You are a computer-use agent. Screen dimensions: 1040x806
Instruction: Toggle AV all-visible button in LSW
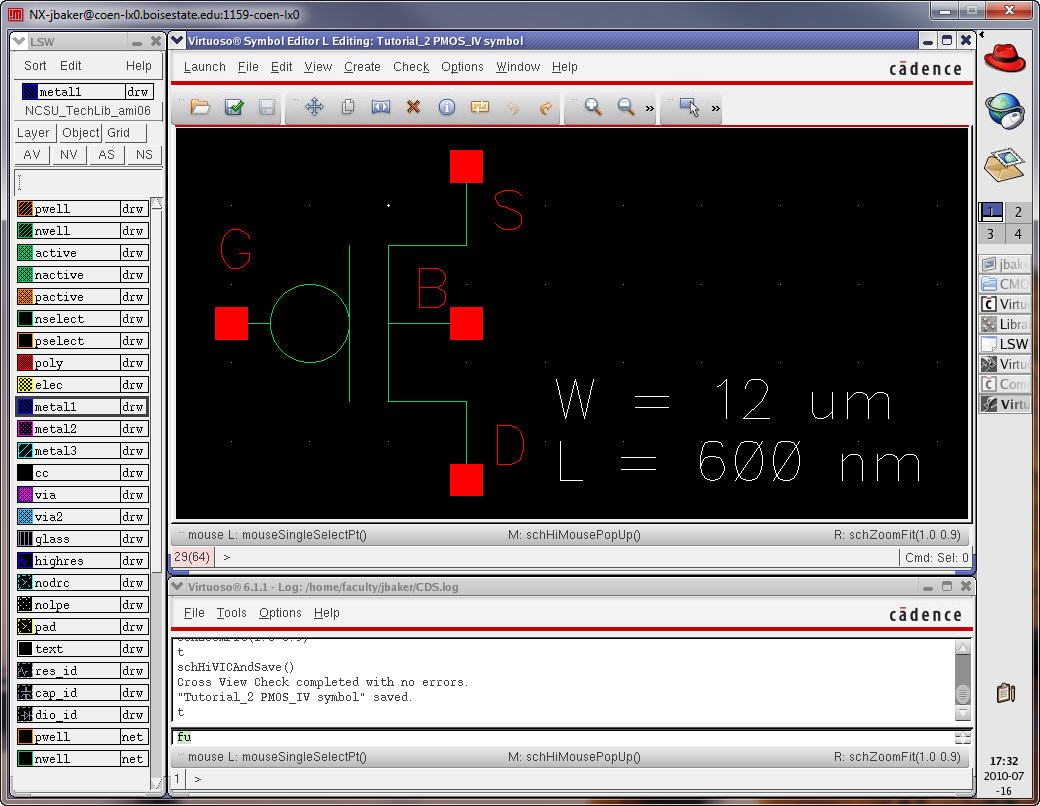tap(32, 155)
